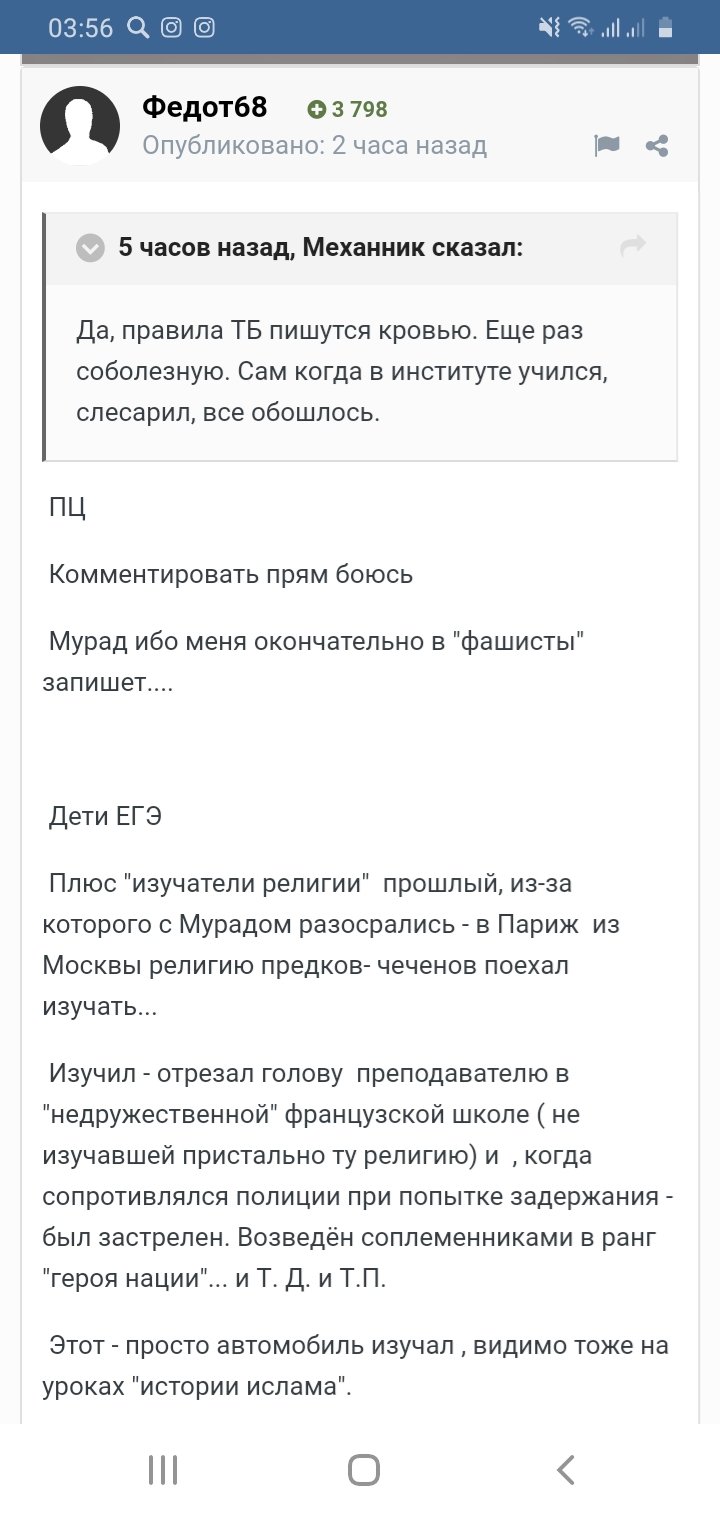The width and height of the screenshot is (720, 1520).
Task: Open the Федот68 username link
Action: [x=205, y=108]
